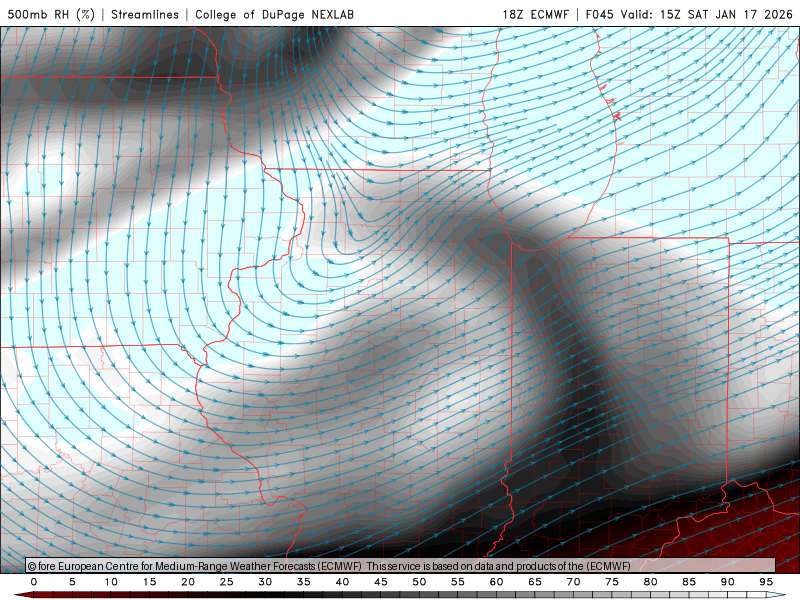800x600 pixels.
Task: Click the "70" value on the RH scale
Action: coord(573,582)
